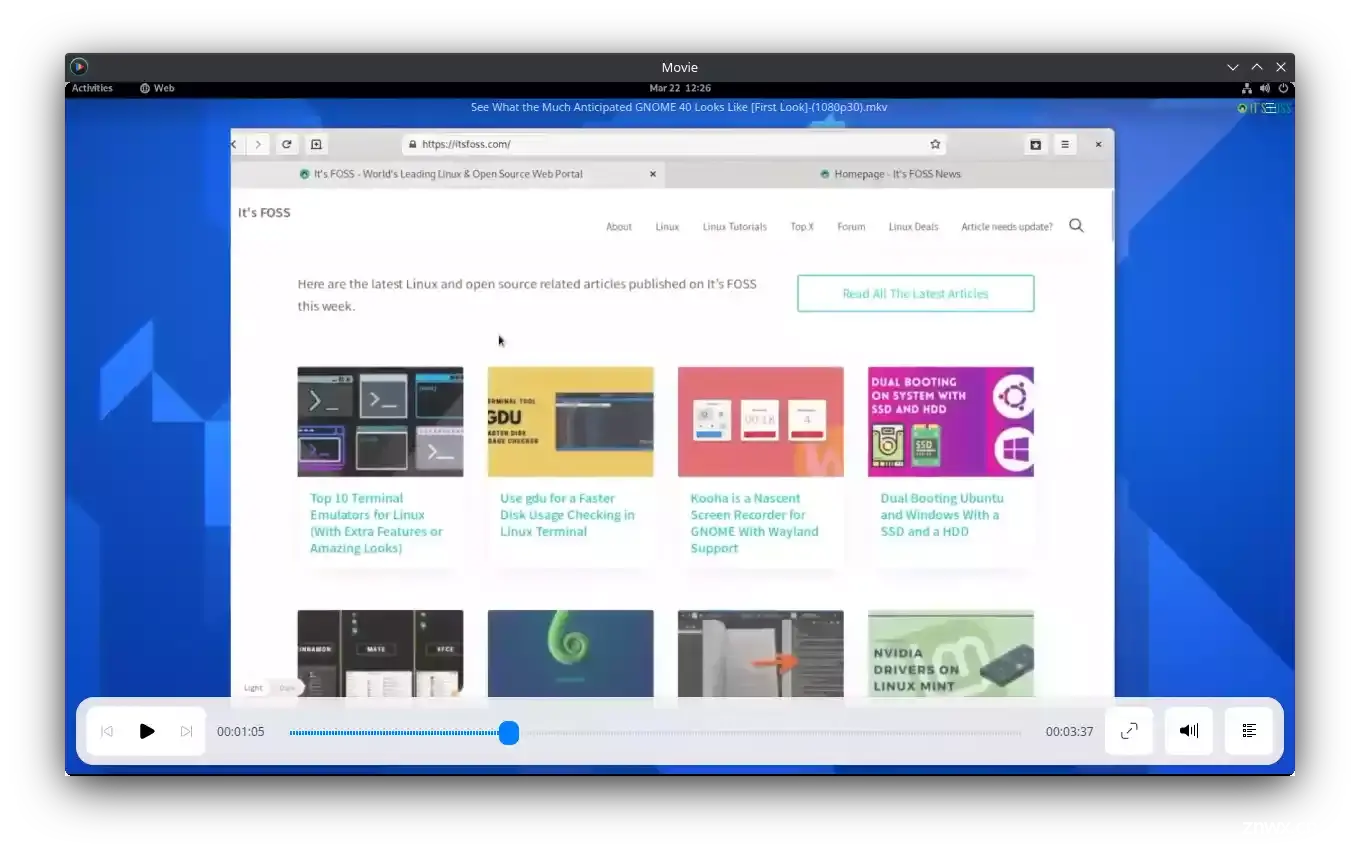1360x853 pixels.
Task: Click the Movie app icon in title bar
Action: pos(79,67)
